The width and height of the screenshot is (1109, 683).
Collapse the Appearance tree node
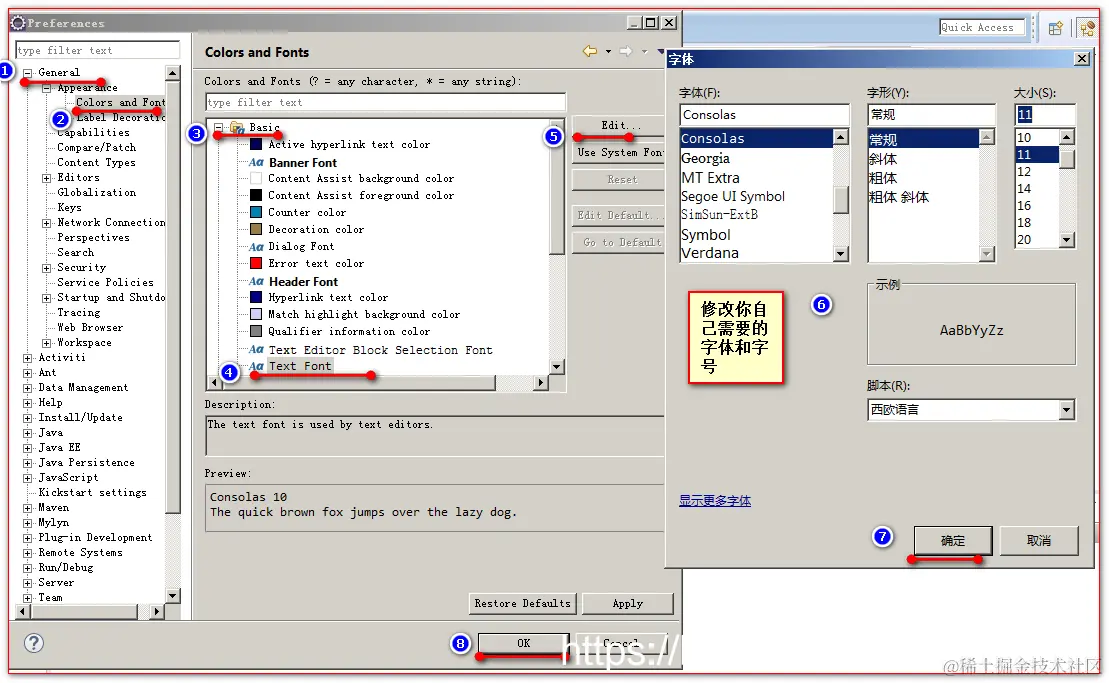pos(47,88)
